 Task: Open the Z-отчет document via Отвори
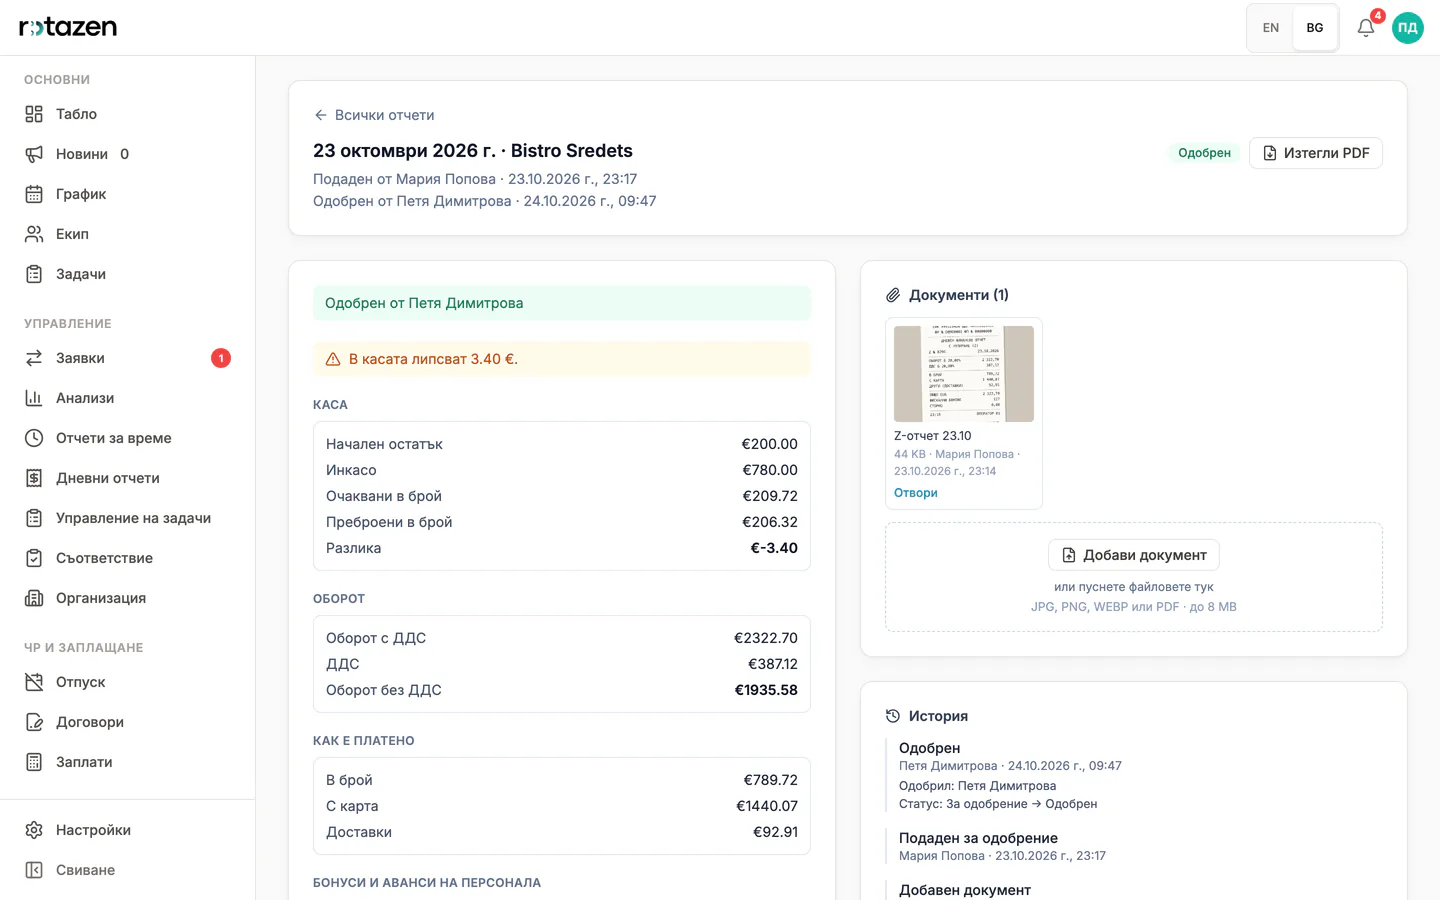[916, 493]
